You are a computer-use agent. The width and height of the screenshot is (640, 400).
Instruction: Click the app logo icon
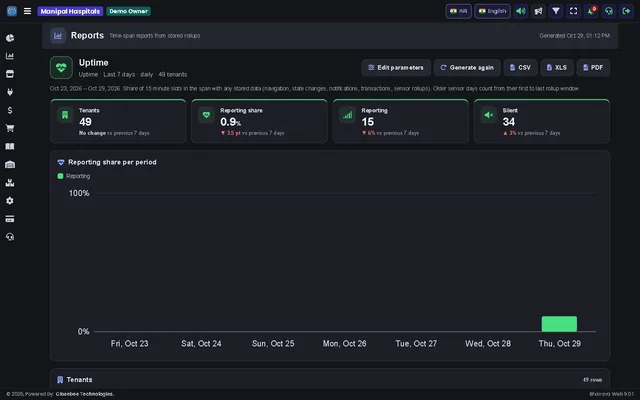click(12, 11)
